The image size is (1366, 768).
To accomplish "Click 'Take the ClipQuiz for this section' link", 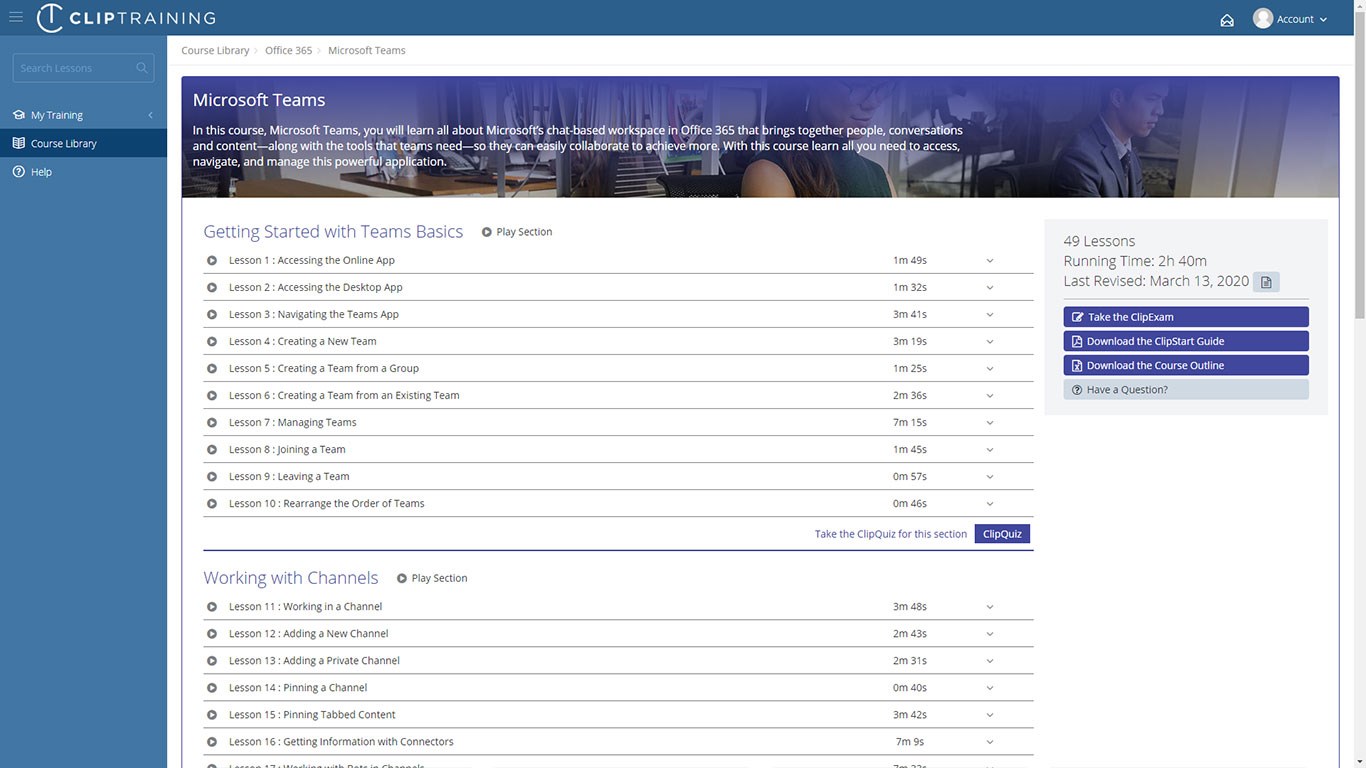I will click(x=891, y=534).
